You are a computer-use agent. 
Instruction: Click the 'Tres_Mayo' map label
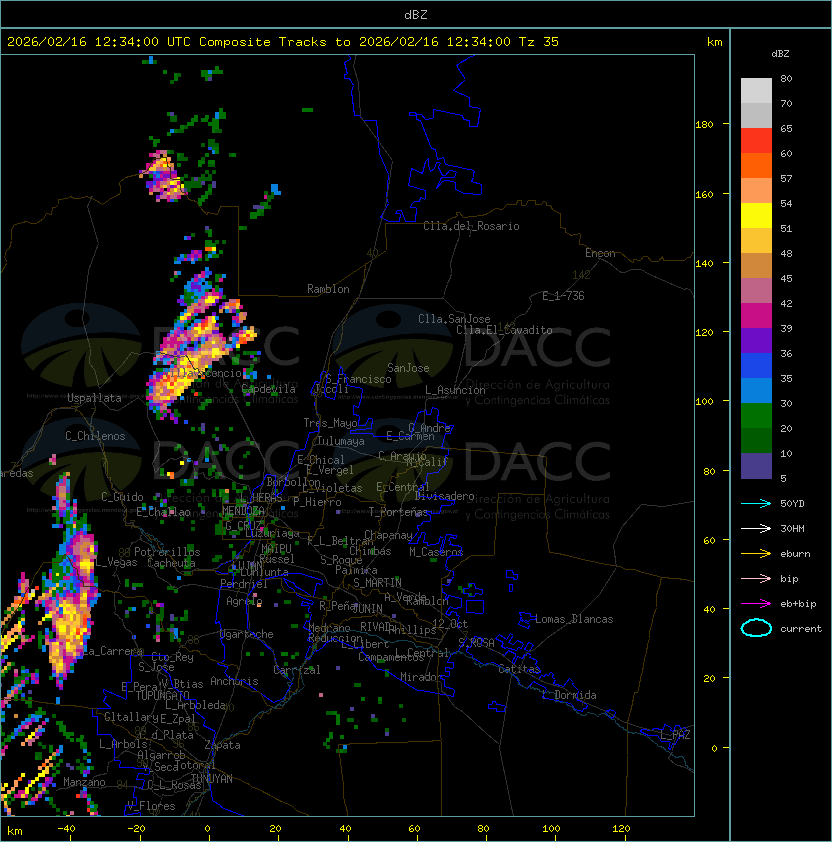(x=330, y=423)
